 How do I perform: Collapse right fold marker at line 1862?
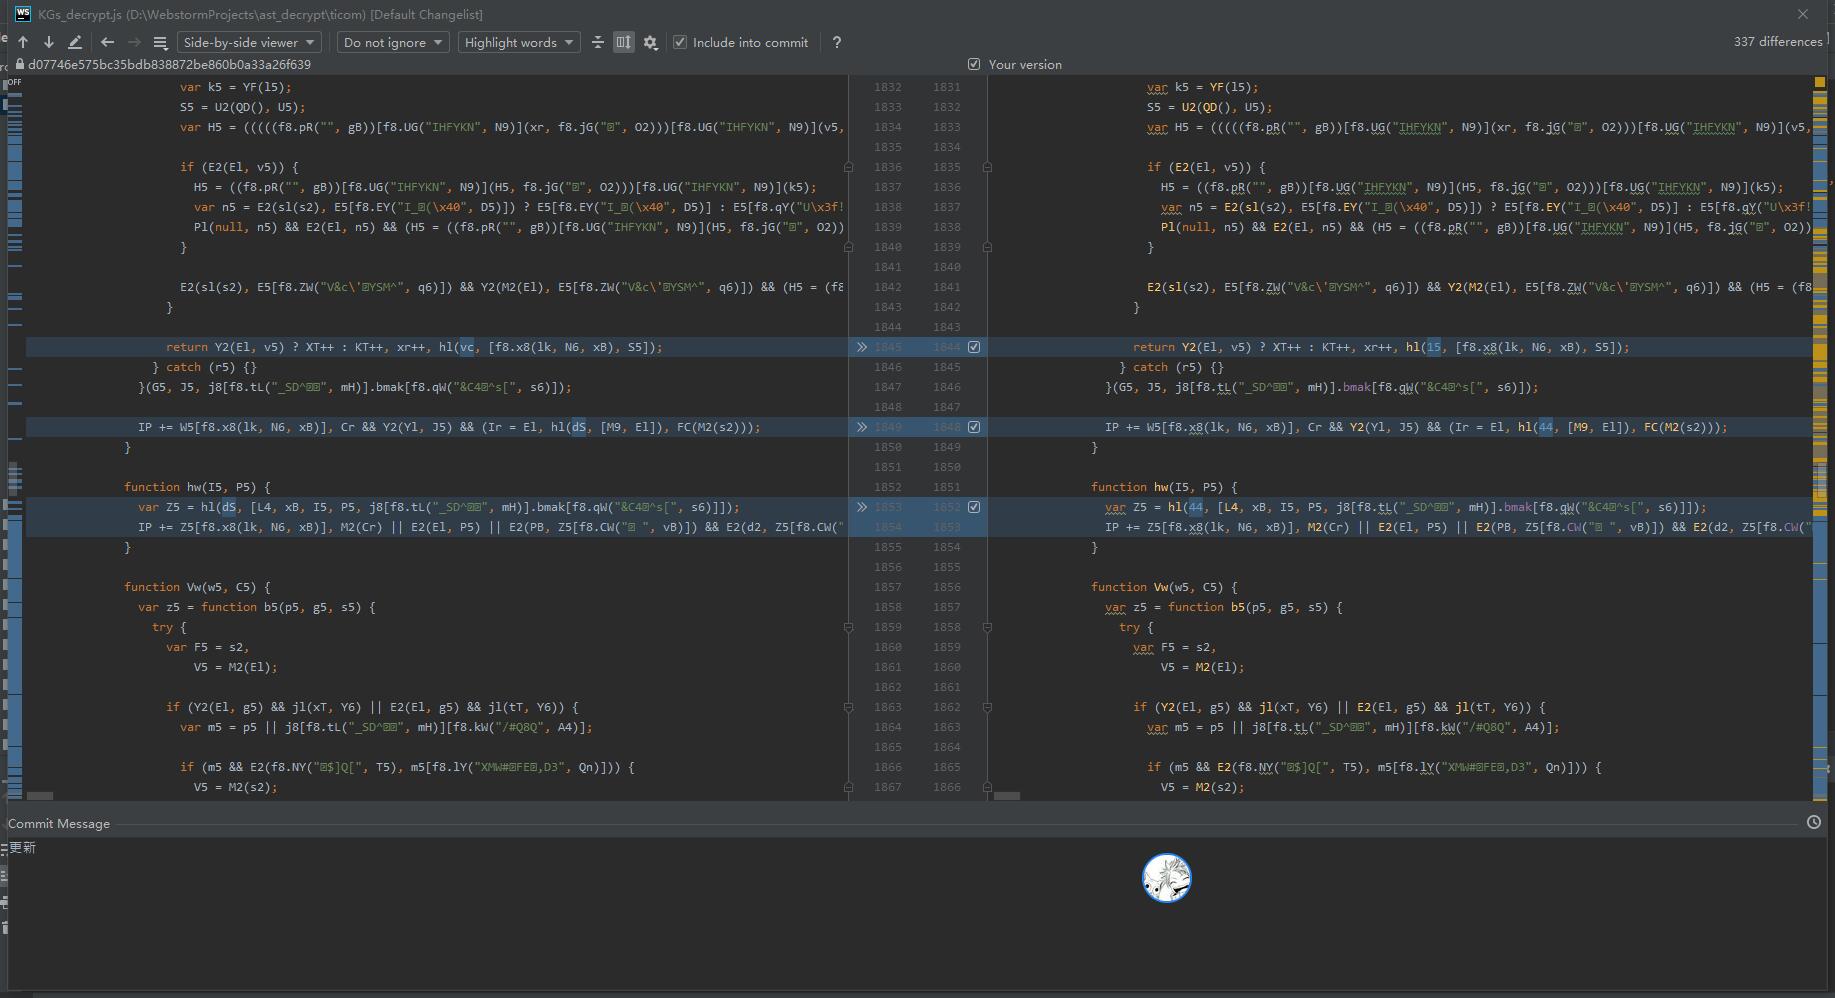987,707
